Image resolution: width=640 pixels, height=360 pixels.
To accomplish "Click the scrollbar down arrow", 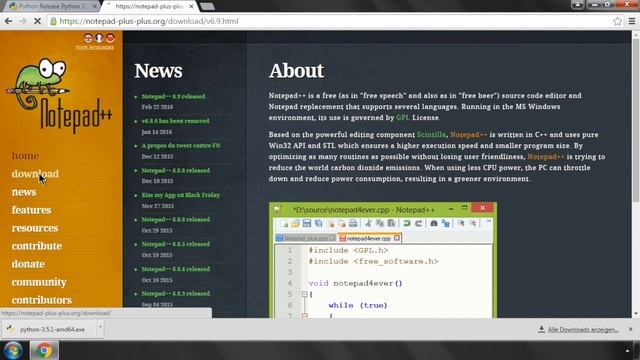I will click(x=636, y=313).
